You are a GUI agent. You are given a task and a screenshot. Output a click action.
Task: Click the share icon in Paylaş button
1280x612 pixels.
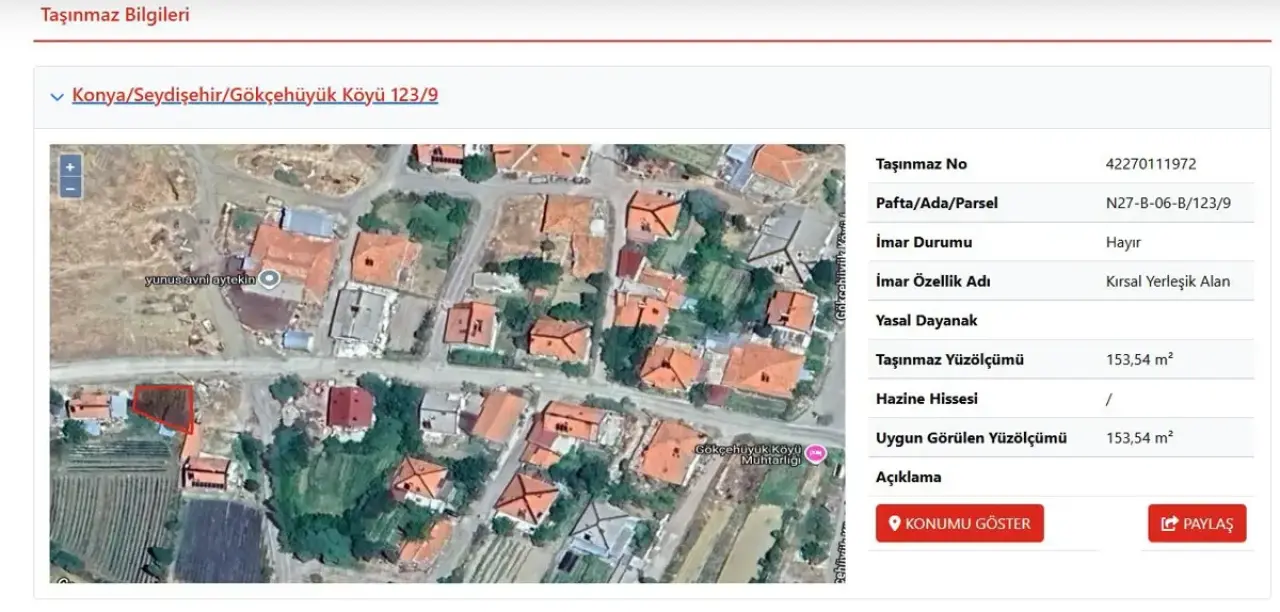[1169, 524]
